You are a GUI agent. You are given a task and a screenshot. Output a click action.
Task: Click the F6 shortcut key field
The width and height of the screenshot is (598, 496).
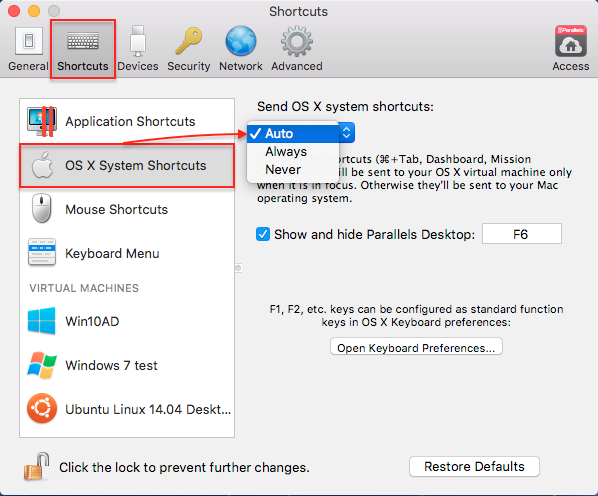pyautogui.click(x=522, y=234)
